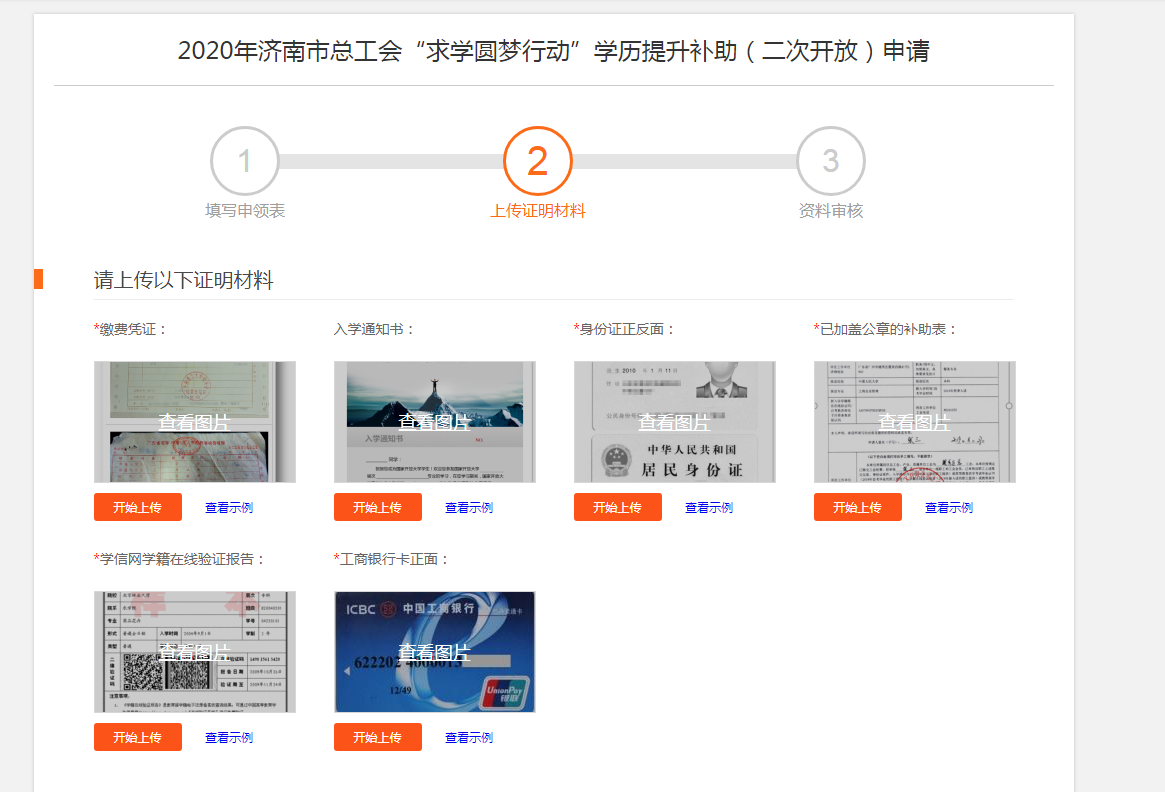Image resolution: width=1165 pixels, height=792 pixels.
Task: View the 学信网学籍在线验证报告 thumbnail
Action: pos(194,652)
